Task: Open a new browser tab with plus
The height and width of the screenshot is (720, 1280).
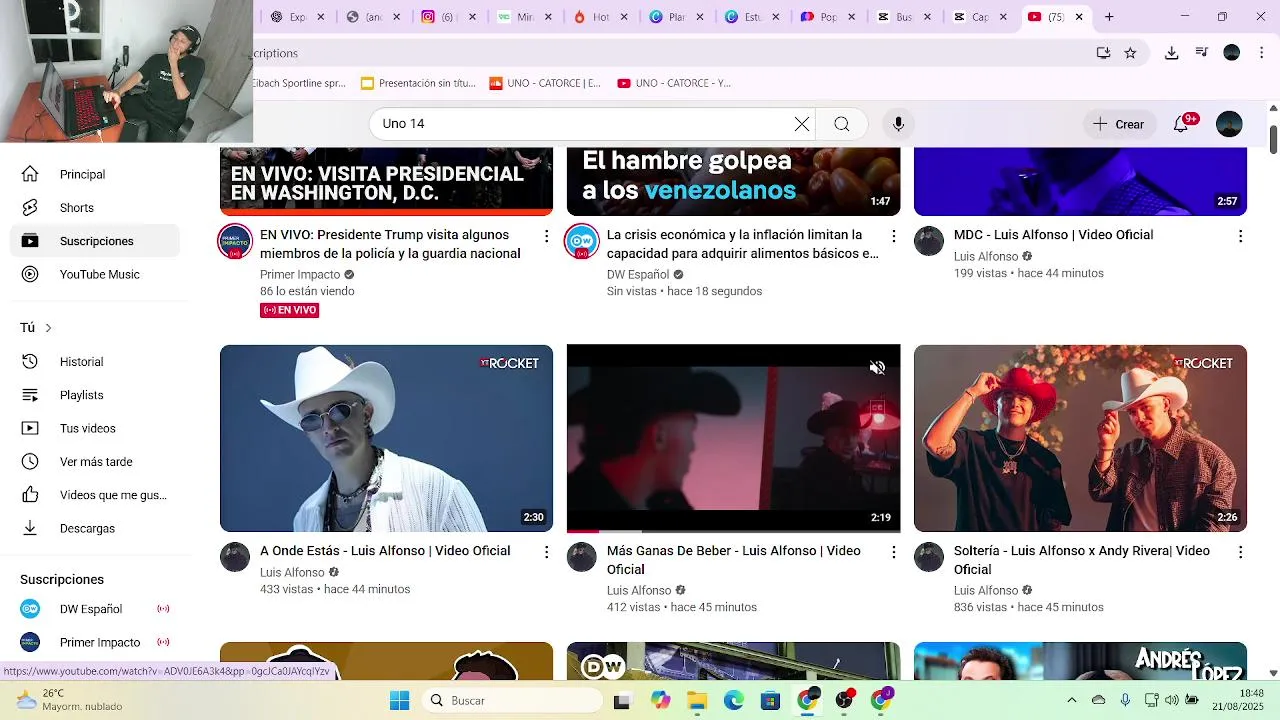Action: tap(1109, 17)
